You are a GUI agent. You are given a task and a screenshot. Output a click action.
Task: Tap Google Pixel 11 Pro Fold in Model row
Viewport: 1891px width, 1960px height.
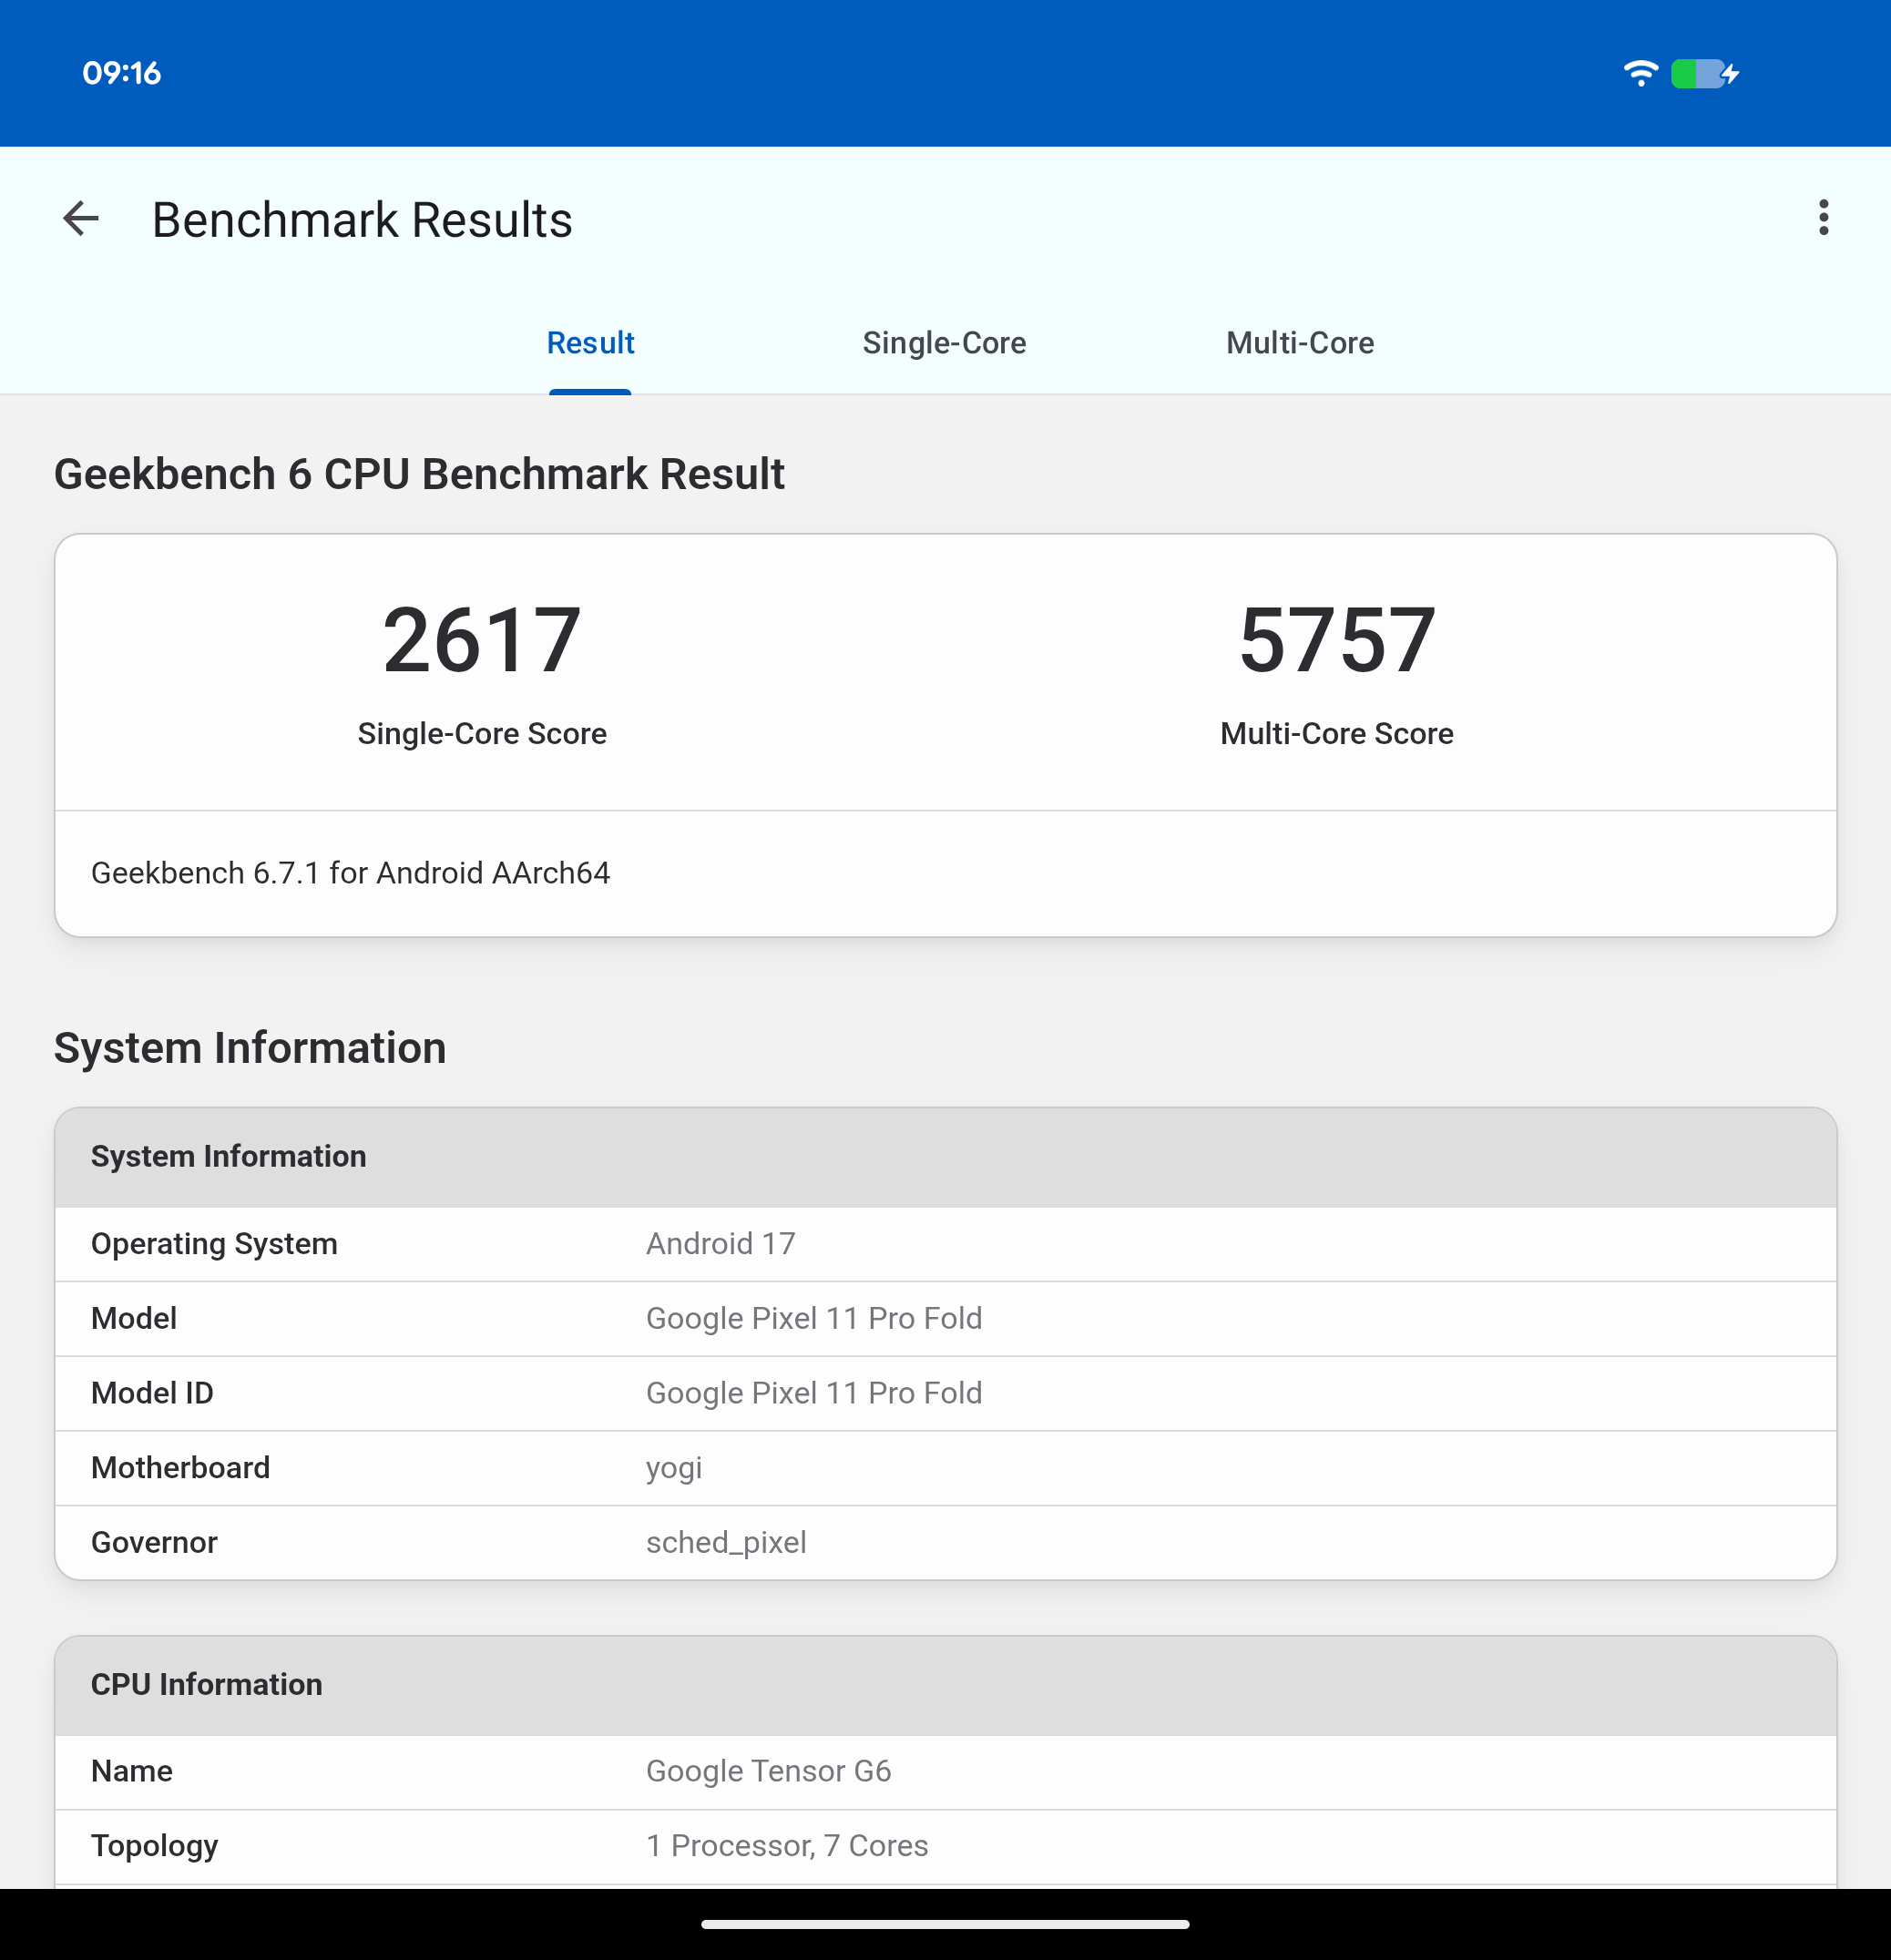[x=814, y=1318]
